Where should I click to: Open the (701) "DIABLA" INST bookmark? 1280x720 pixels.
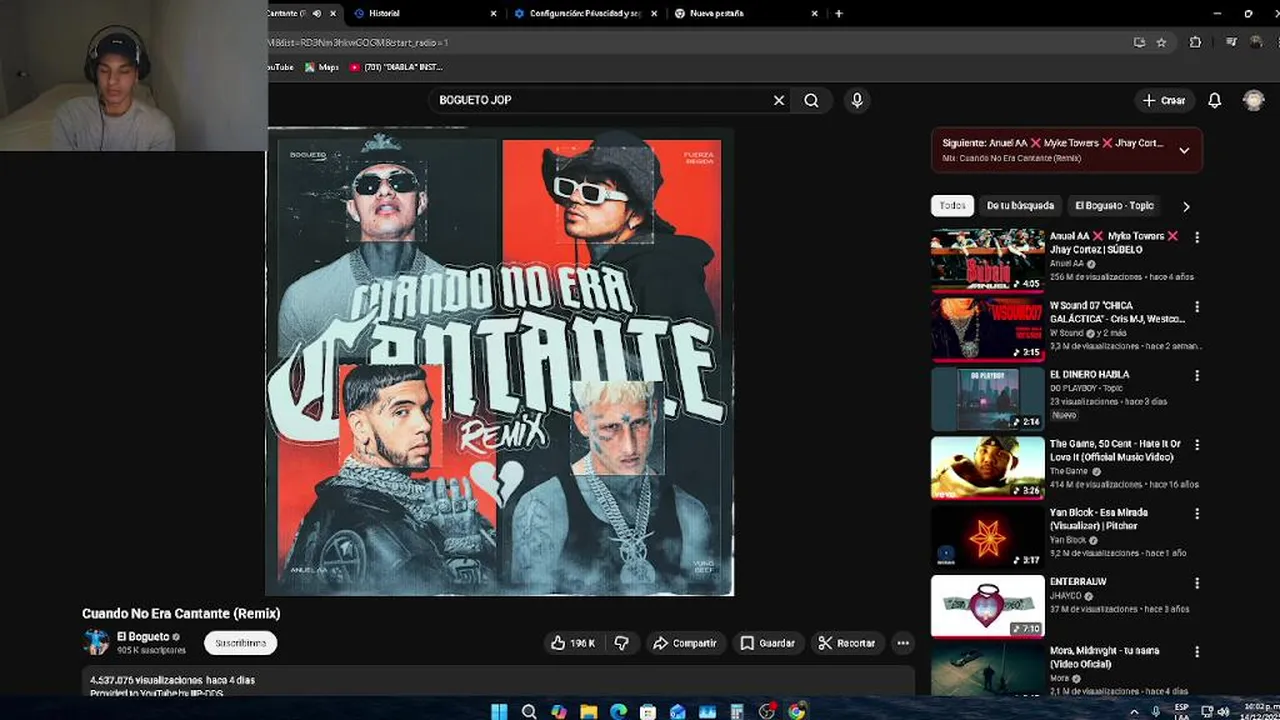pyautogui.click(x=396, y=67)
